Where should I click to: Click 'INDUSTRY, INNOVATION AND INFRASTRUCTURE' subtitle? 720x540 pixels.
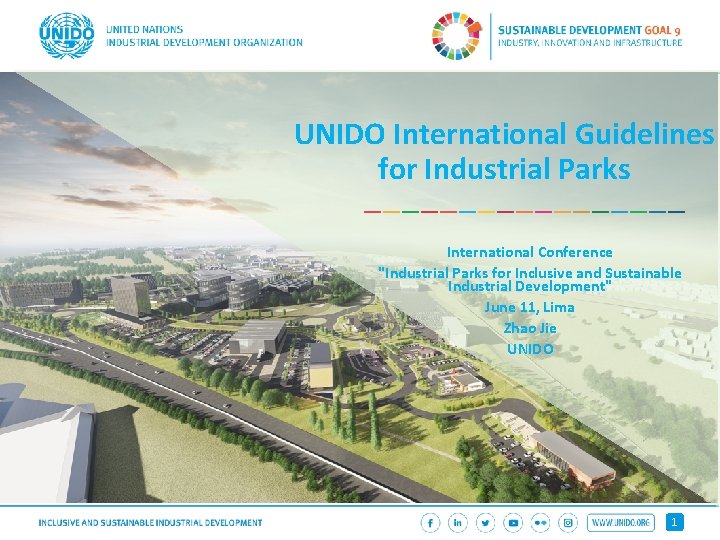590,43
